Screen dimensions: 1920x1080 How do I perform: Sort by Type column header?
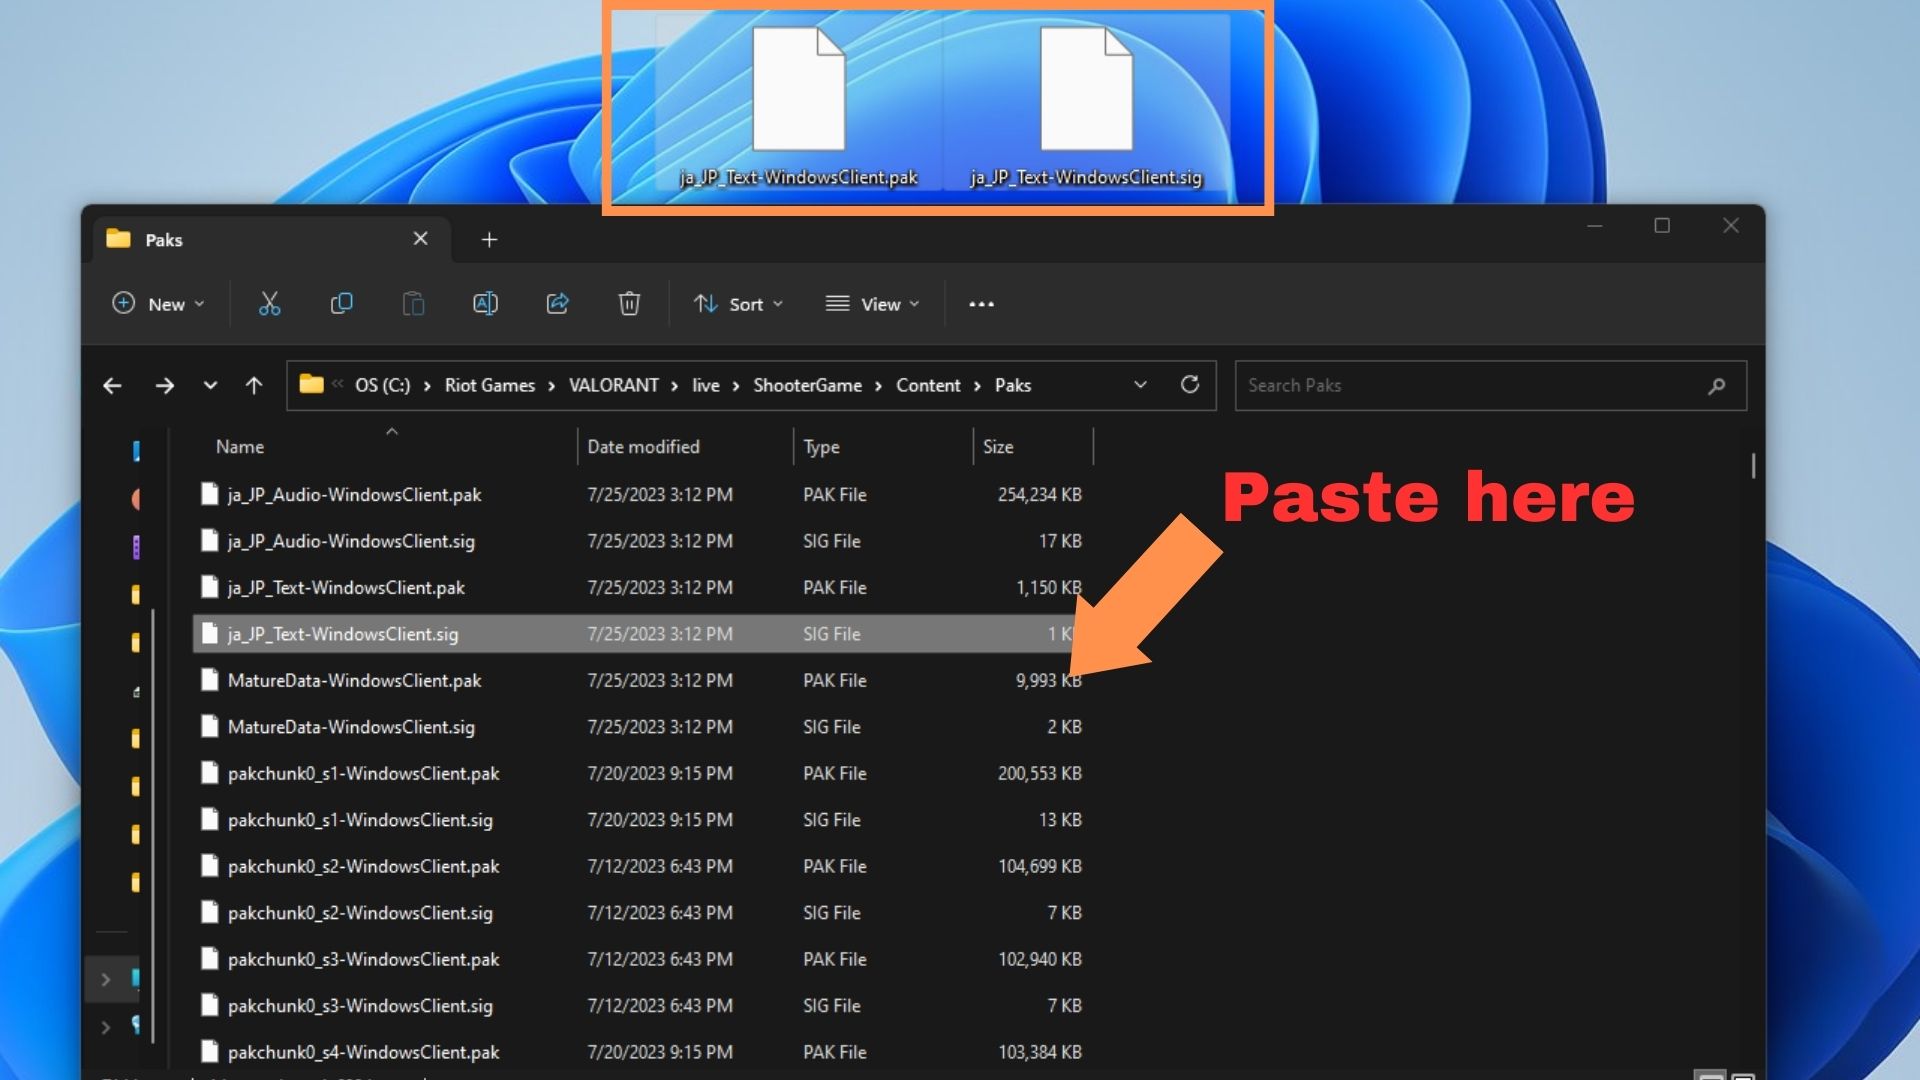[821, 447]
